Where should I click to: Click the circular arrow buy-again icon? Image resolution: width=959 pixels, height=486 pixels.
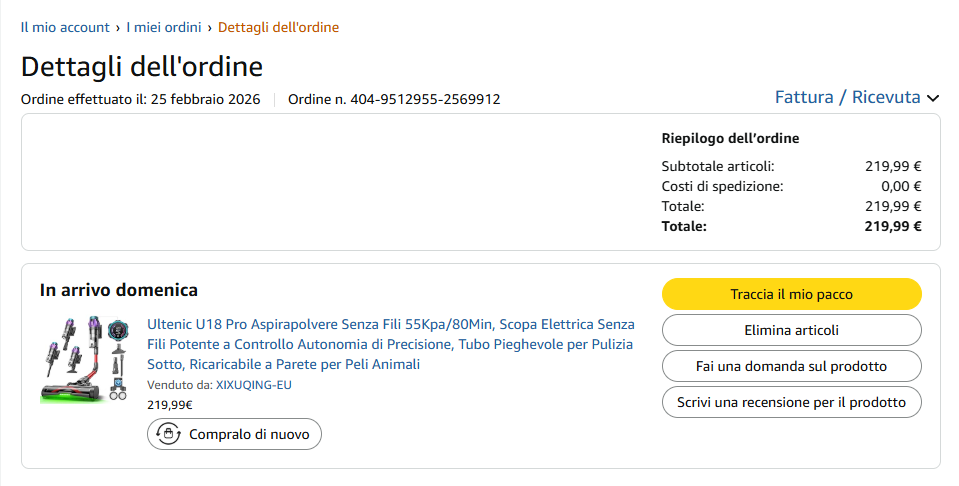[x=169, y=434]
